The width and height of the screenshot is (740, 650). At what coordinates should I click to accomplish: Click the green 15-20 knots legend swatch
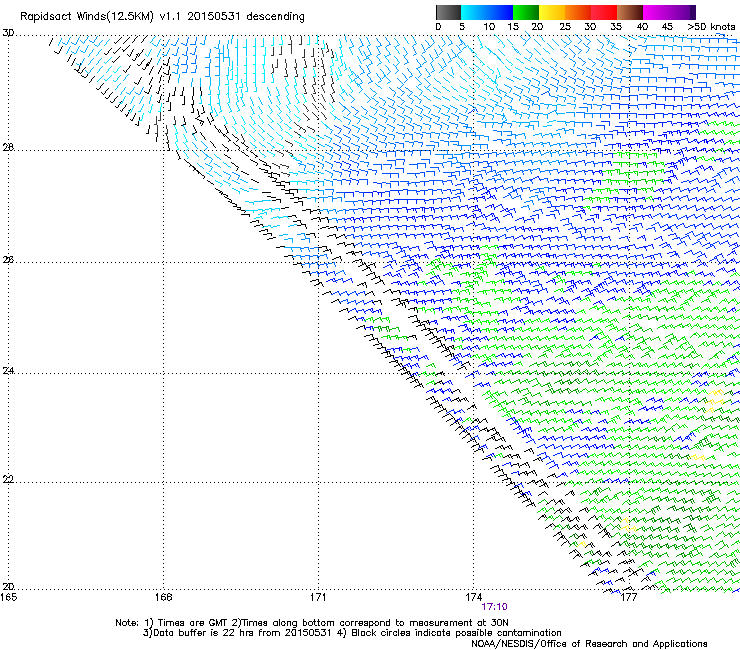tap(525, 12)
